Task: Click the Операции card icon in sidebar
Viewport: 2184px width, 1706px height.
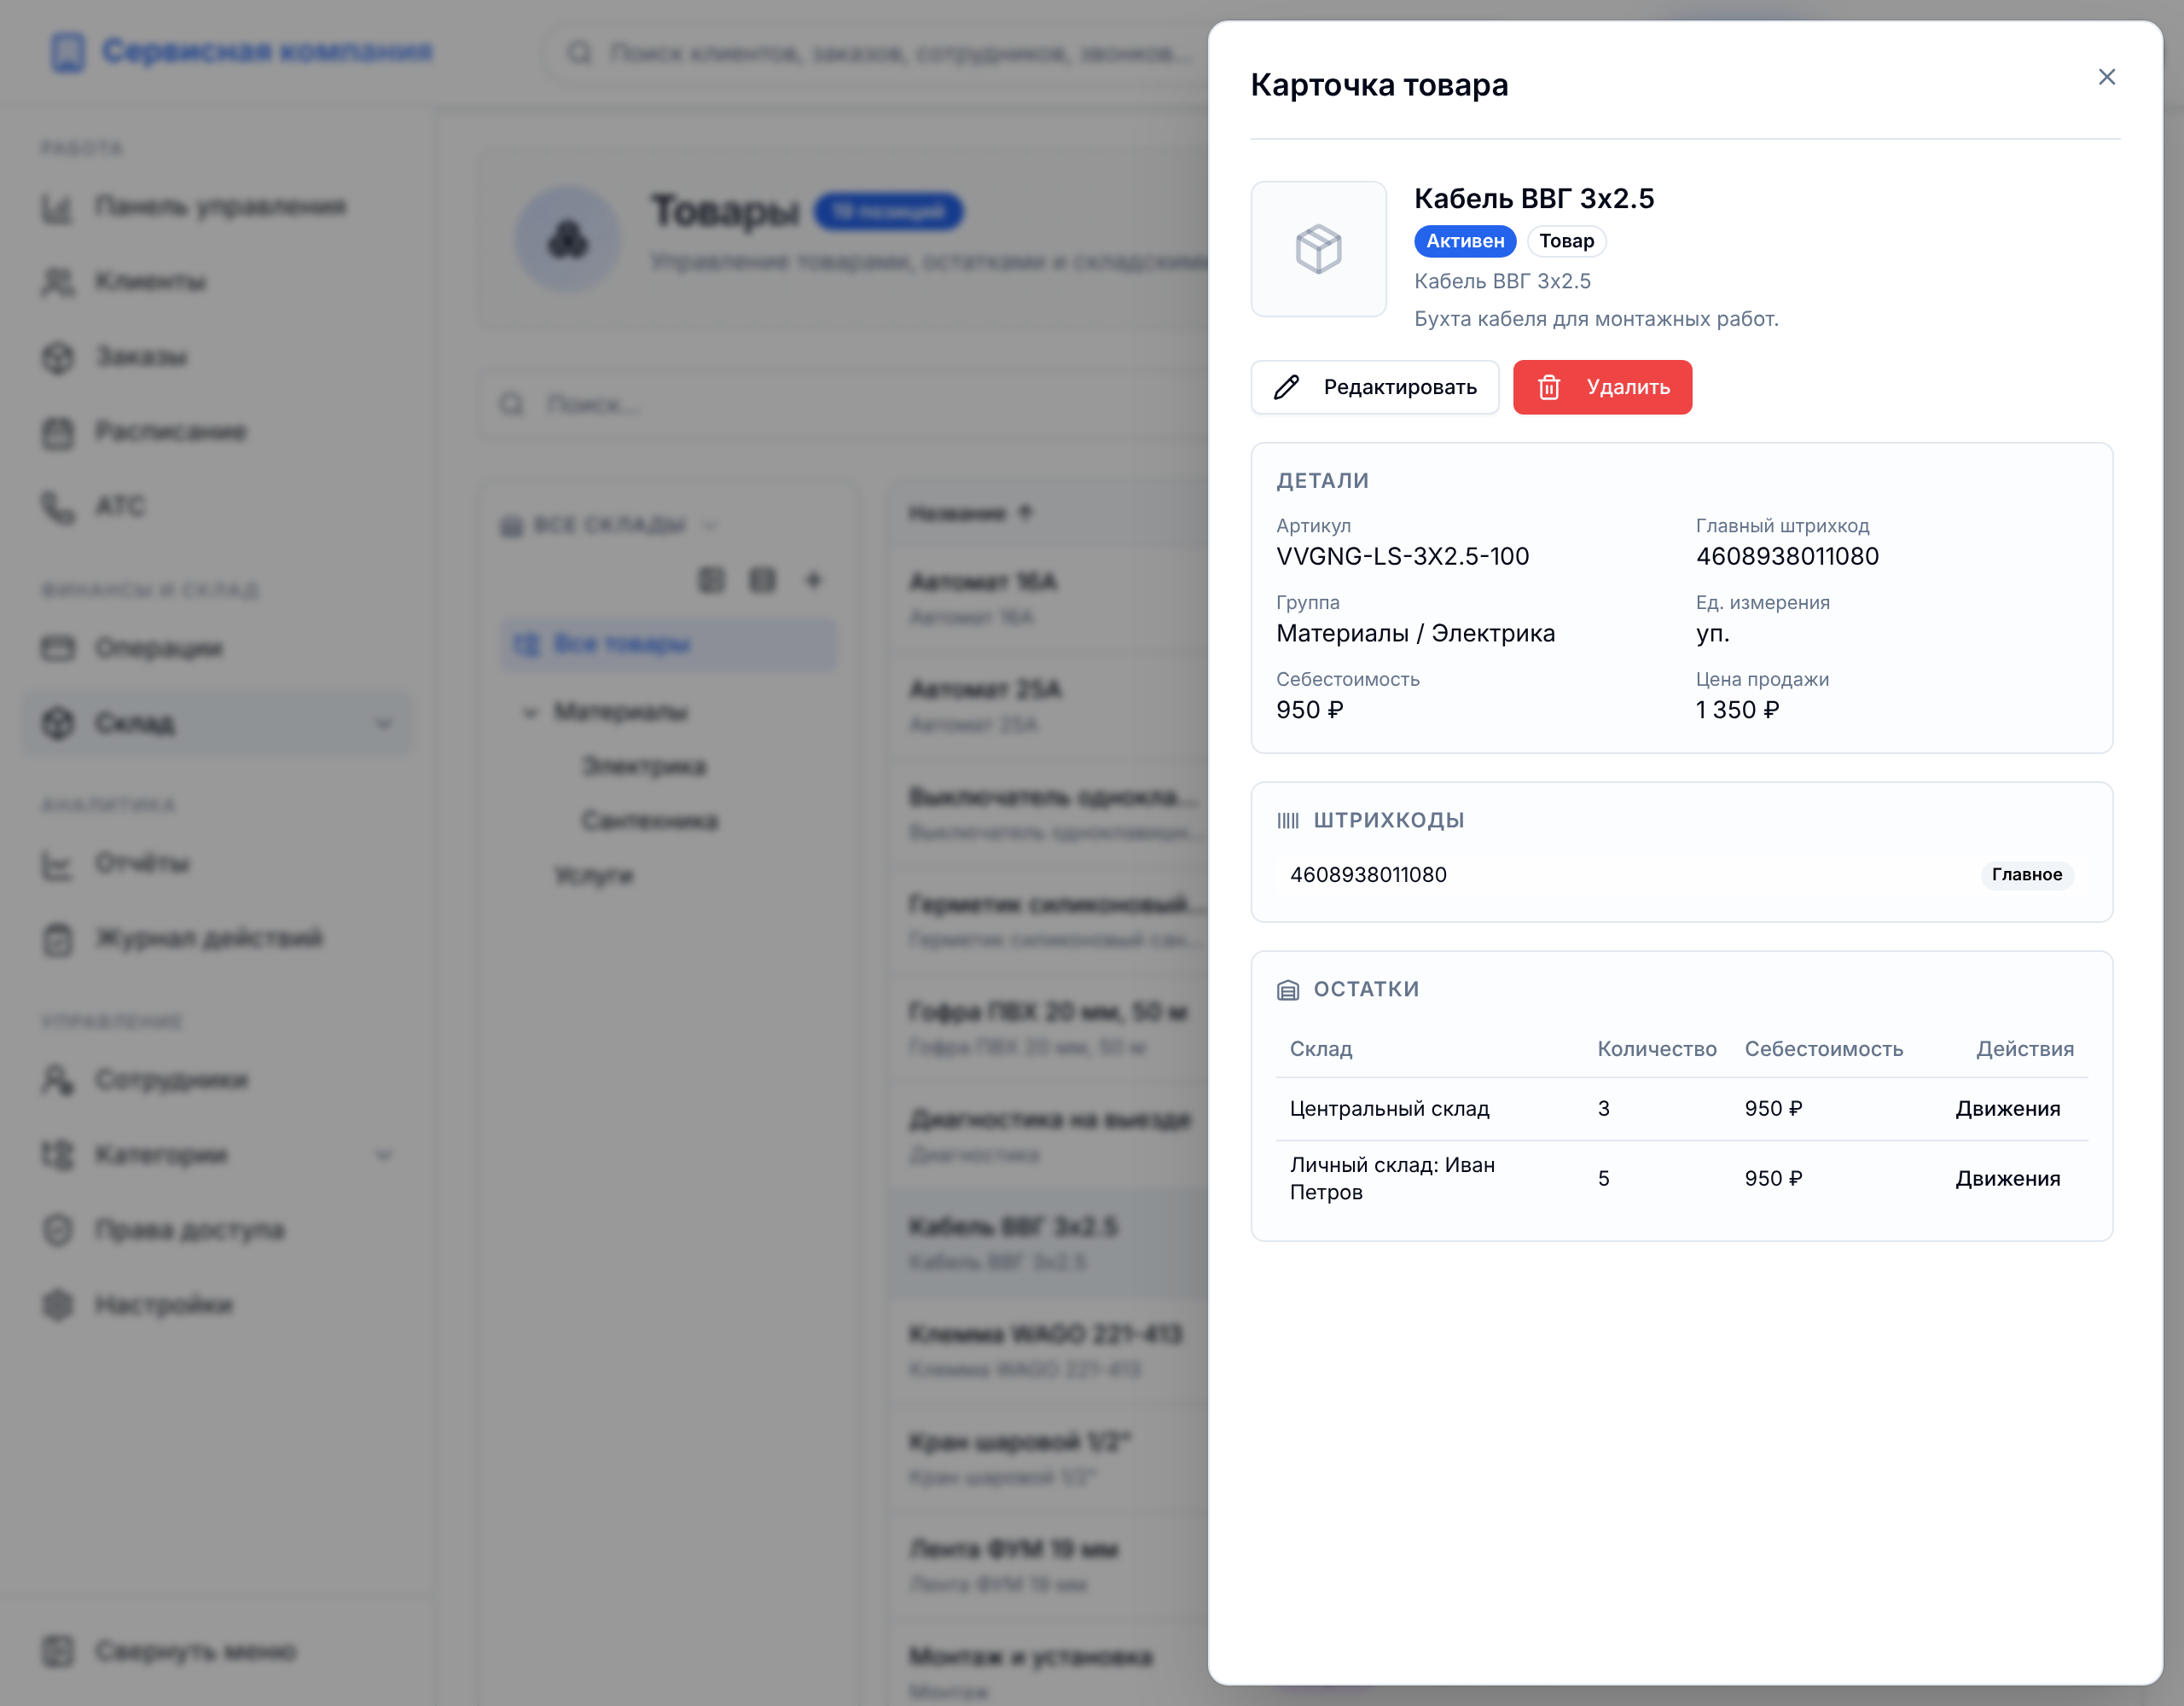Action: (x=58, y=648)
